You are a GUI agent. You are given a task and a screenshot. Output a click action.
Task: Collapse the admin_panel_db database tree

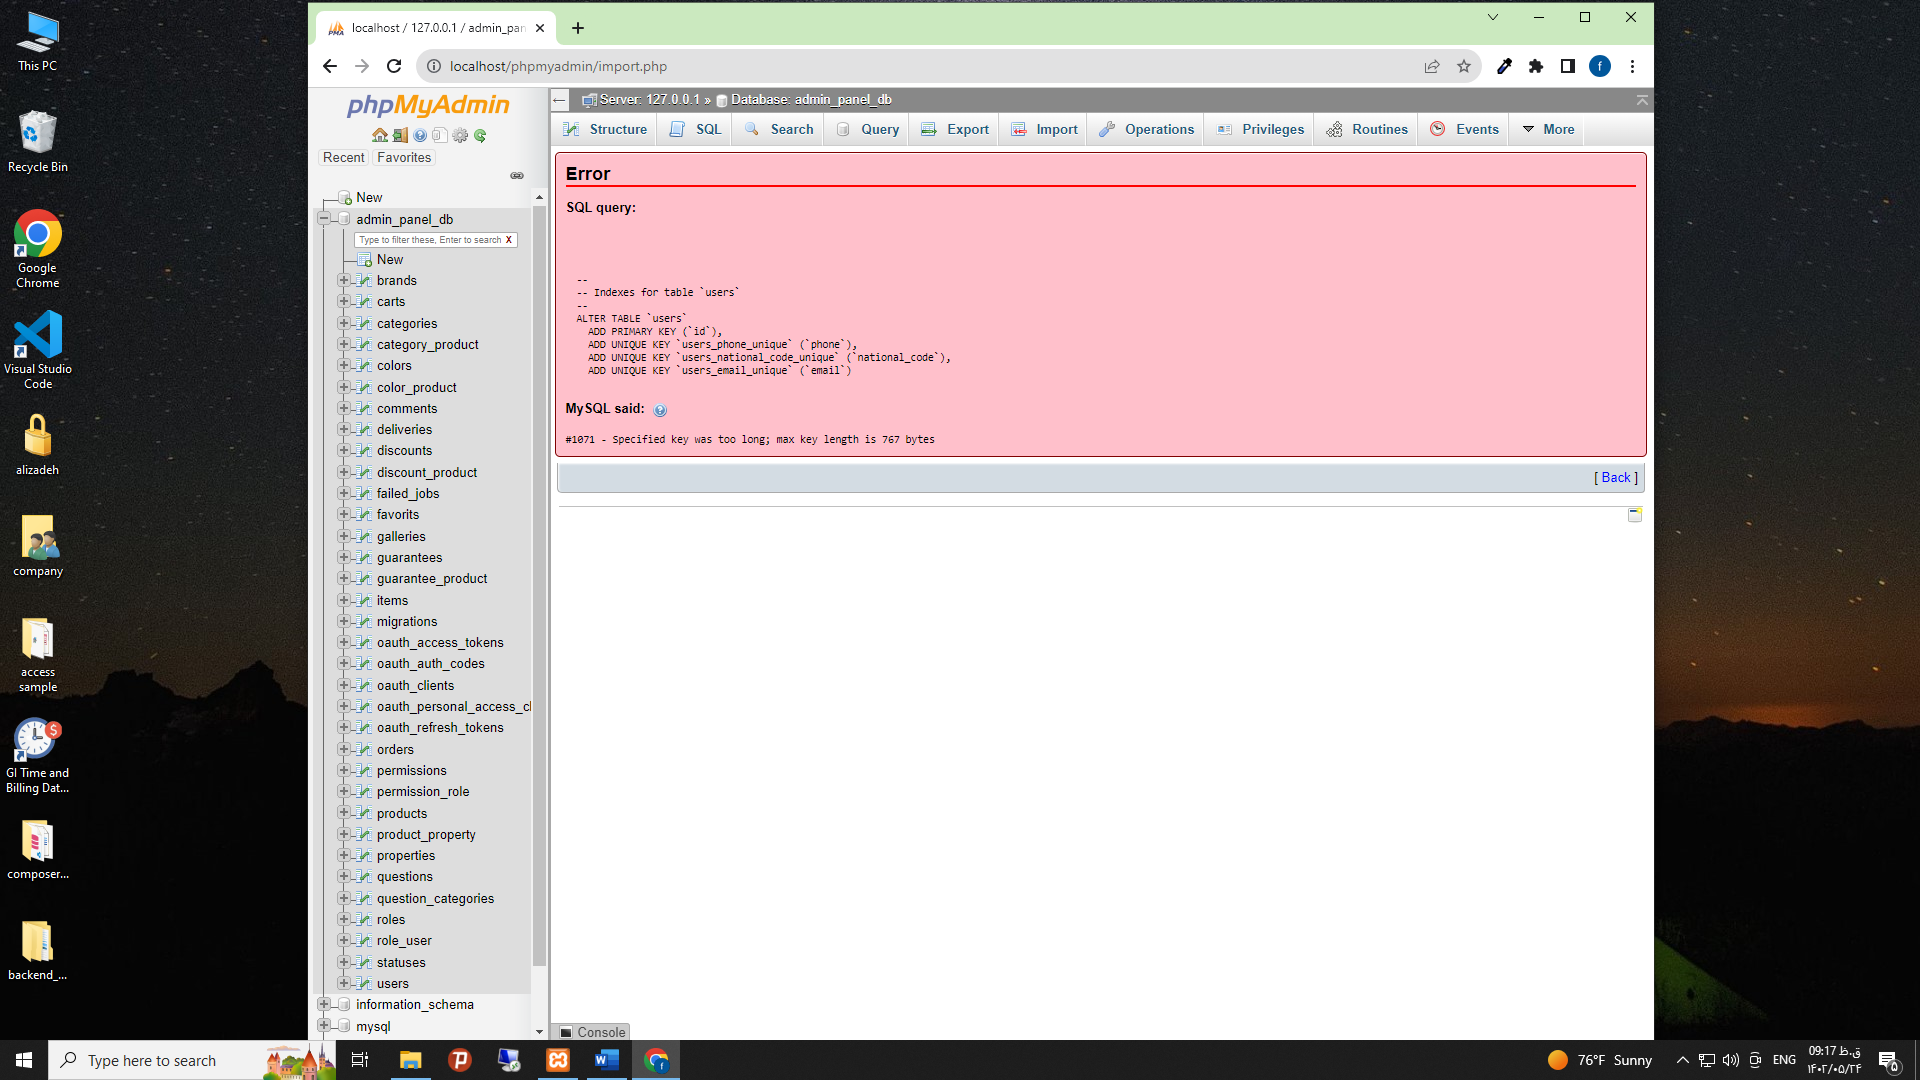point(324,219)
